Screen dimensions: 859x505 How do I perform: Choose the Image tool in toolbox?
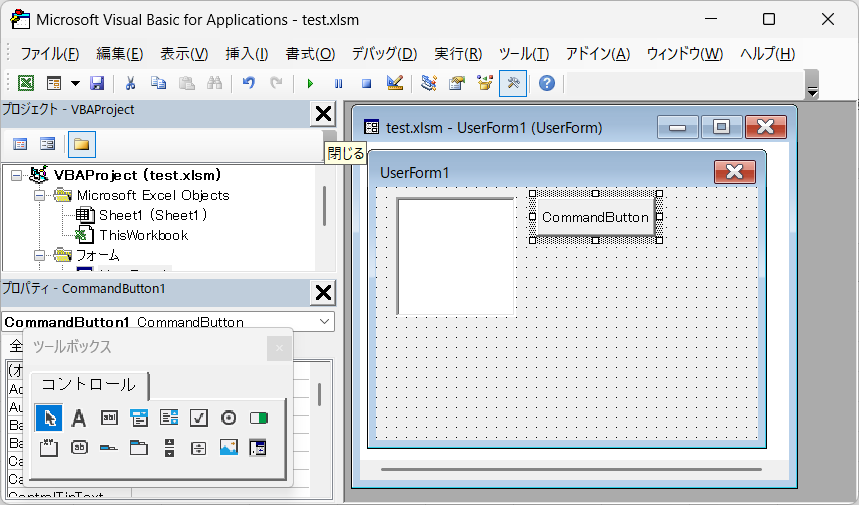click(x=228, y=448)
